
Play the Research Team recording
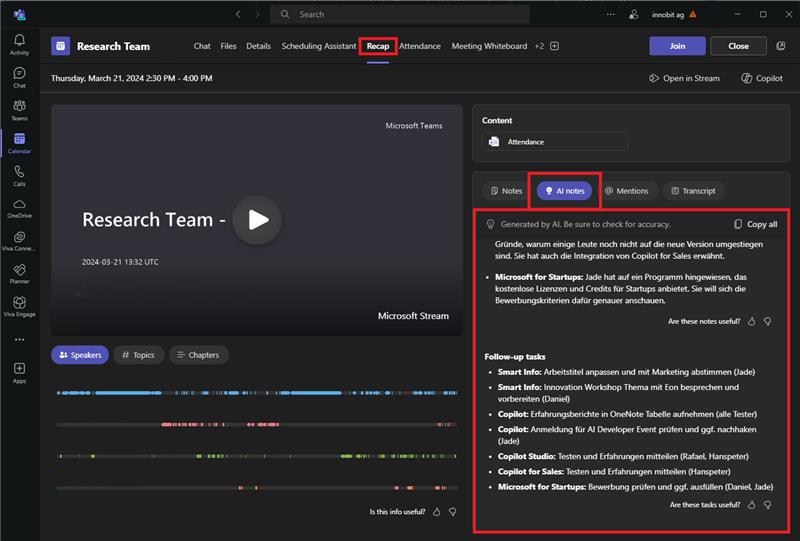click(x=257, y=220)
